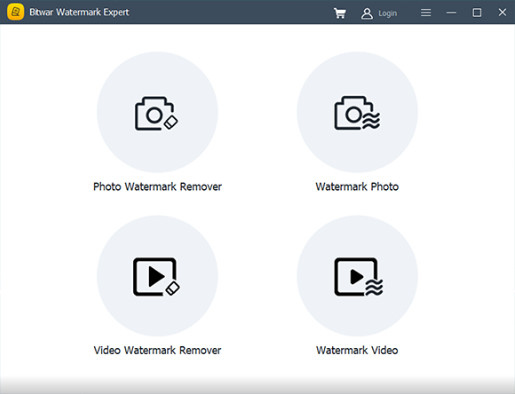Click the wave badge on Watermark Photo icon

click(371, 121)
